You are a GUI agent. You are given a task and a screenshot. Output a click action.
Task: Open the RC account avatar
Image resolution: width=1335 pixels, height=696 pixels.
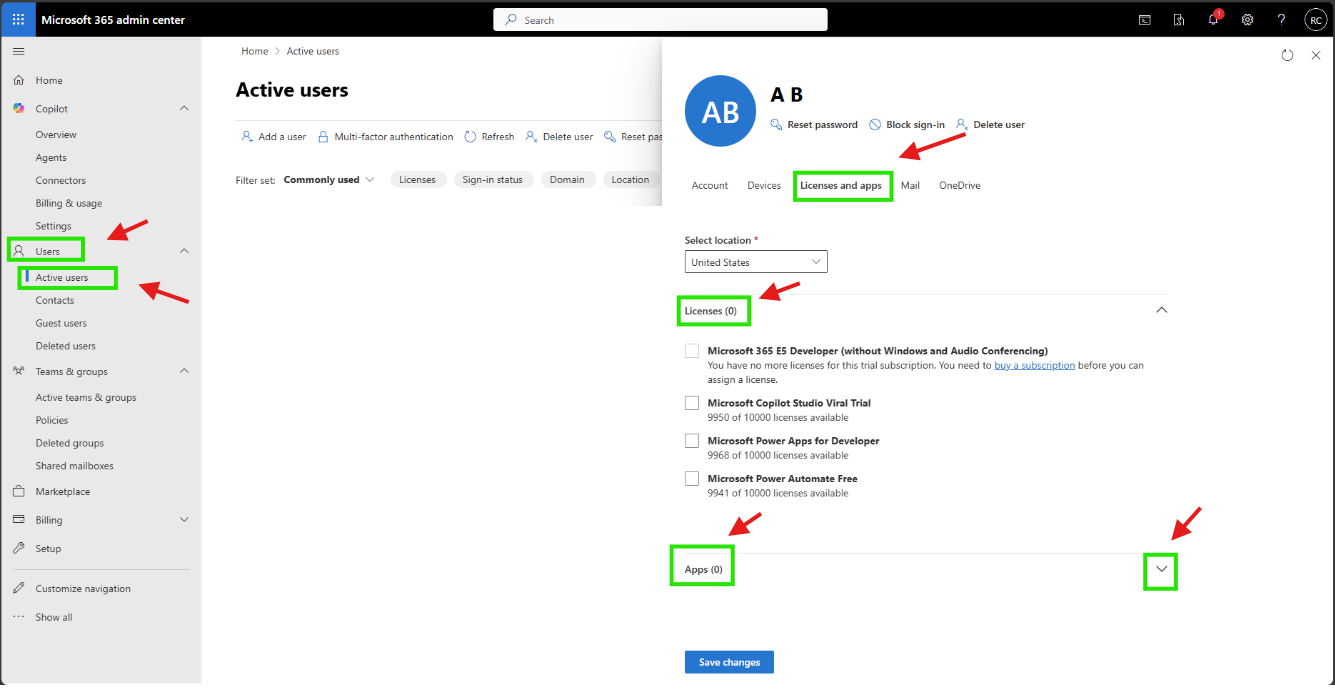pos(1315,20)
